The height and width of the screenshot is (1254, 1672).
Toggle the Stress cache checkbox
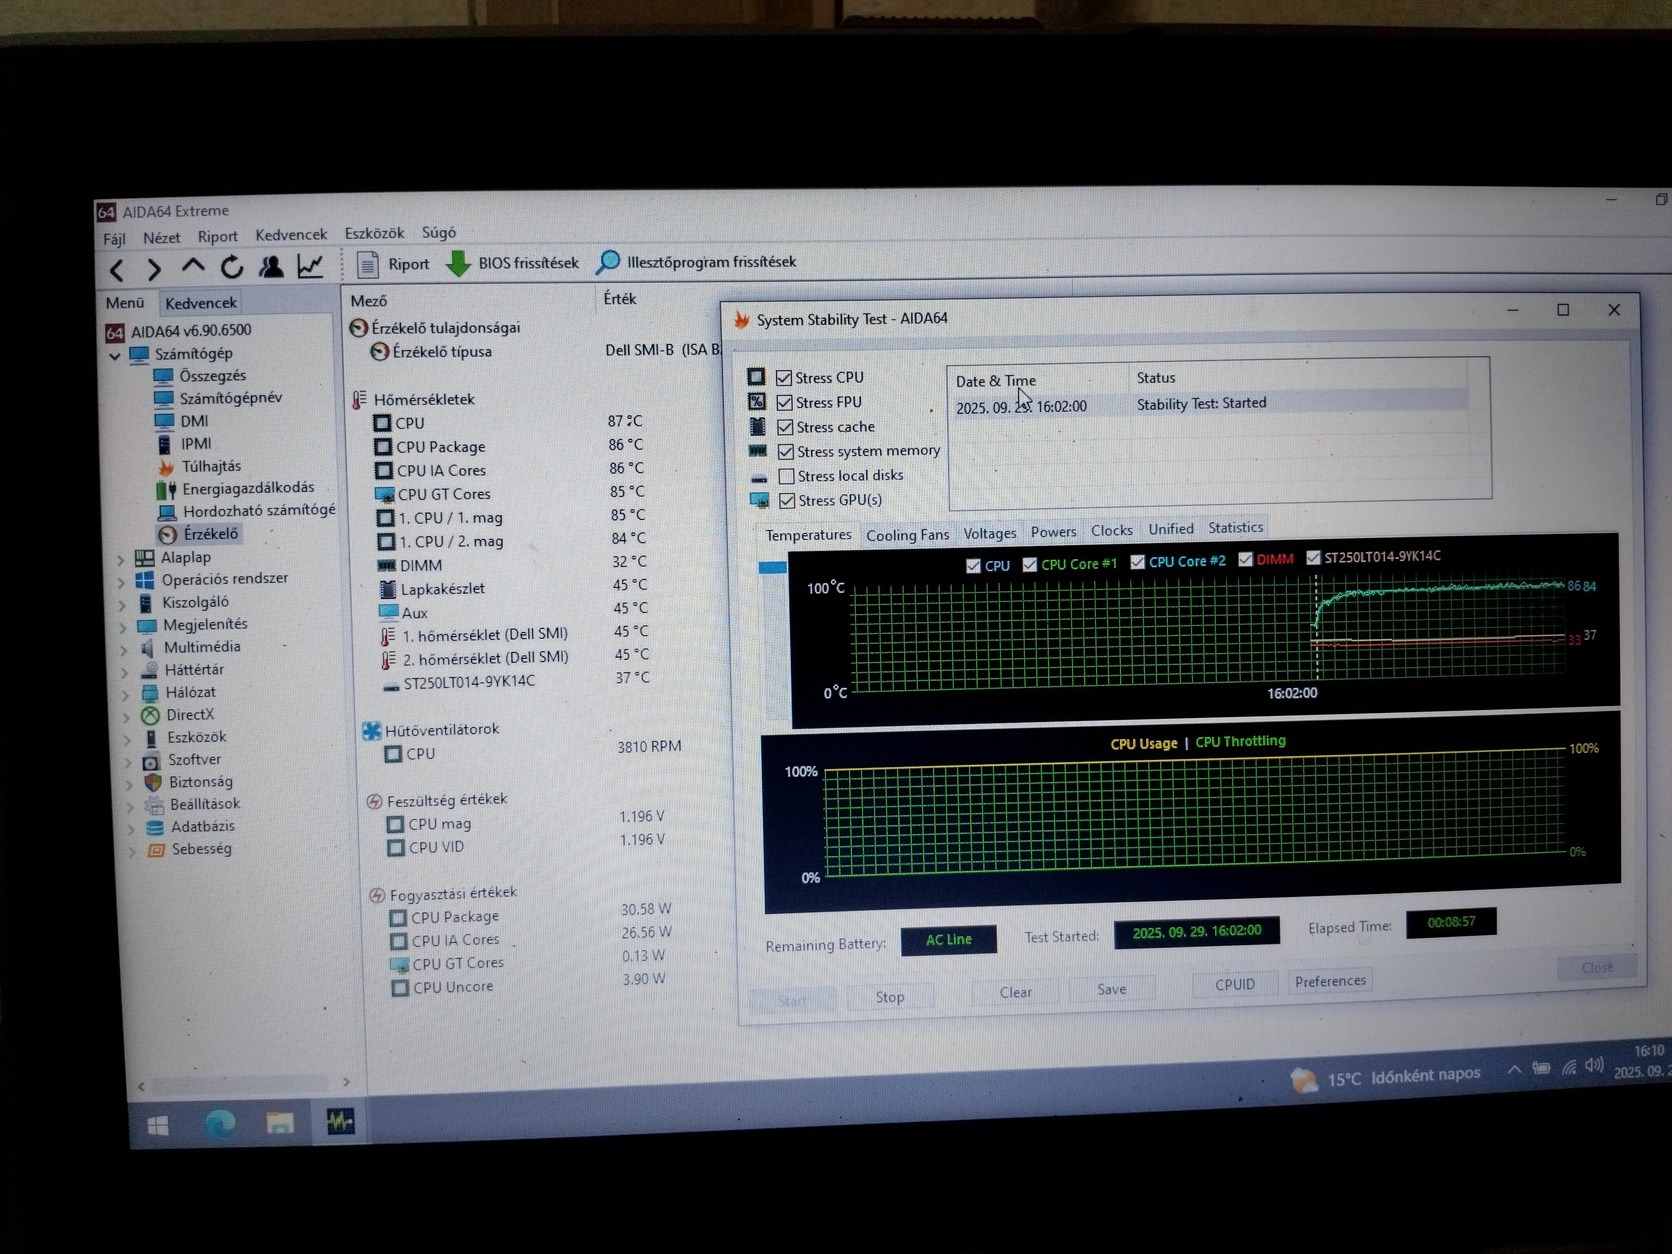[786, 427]
